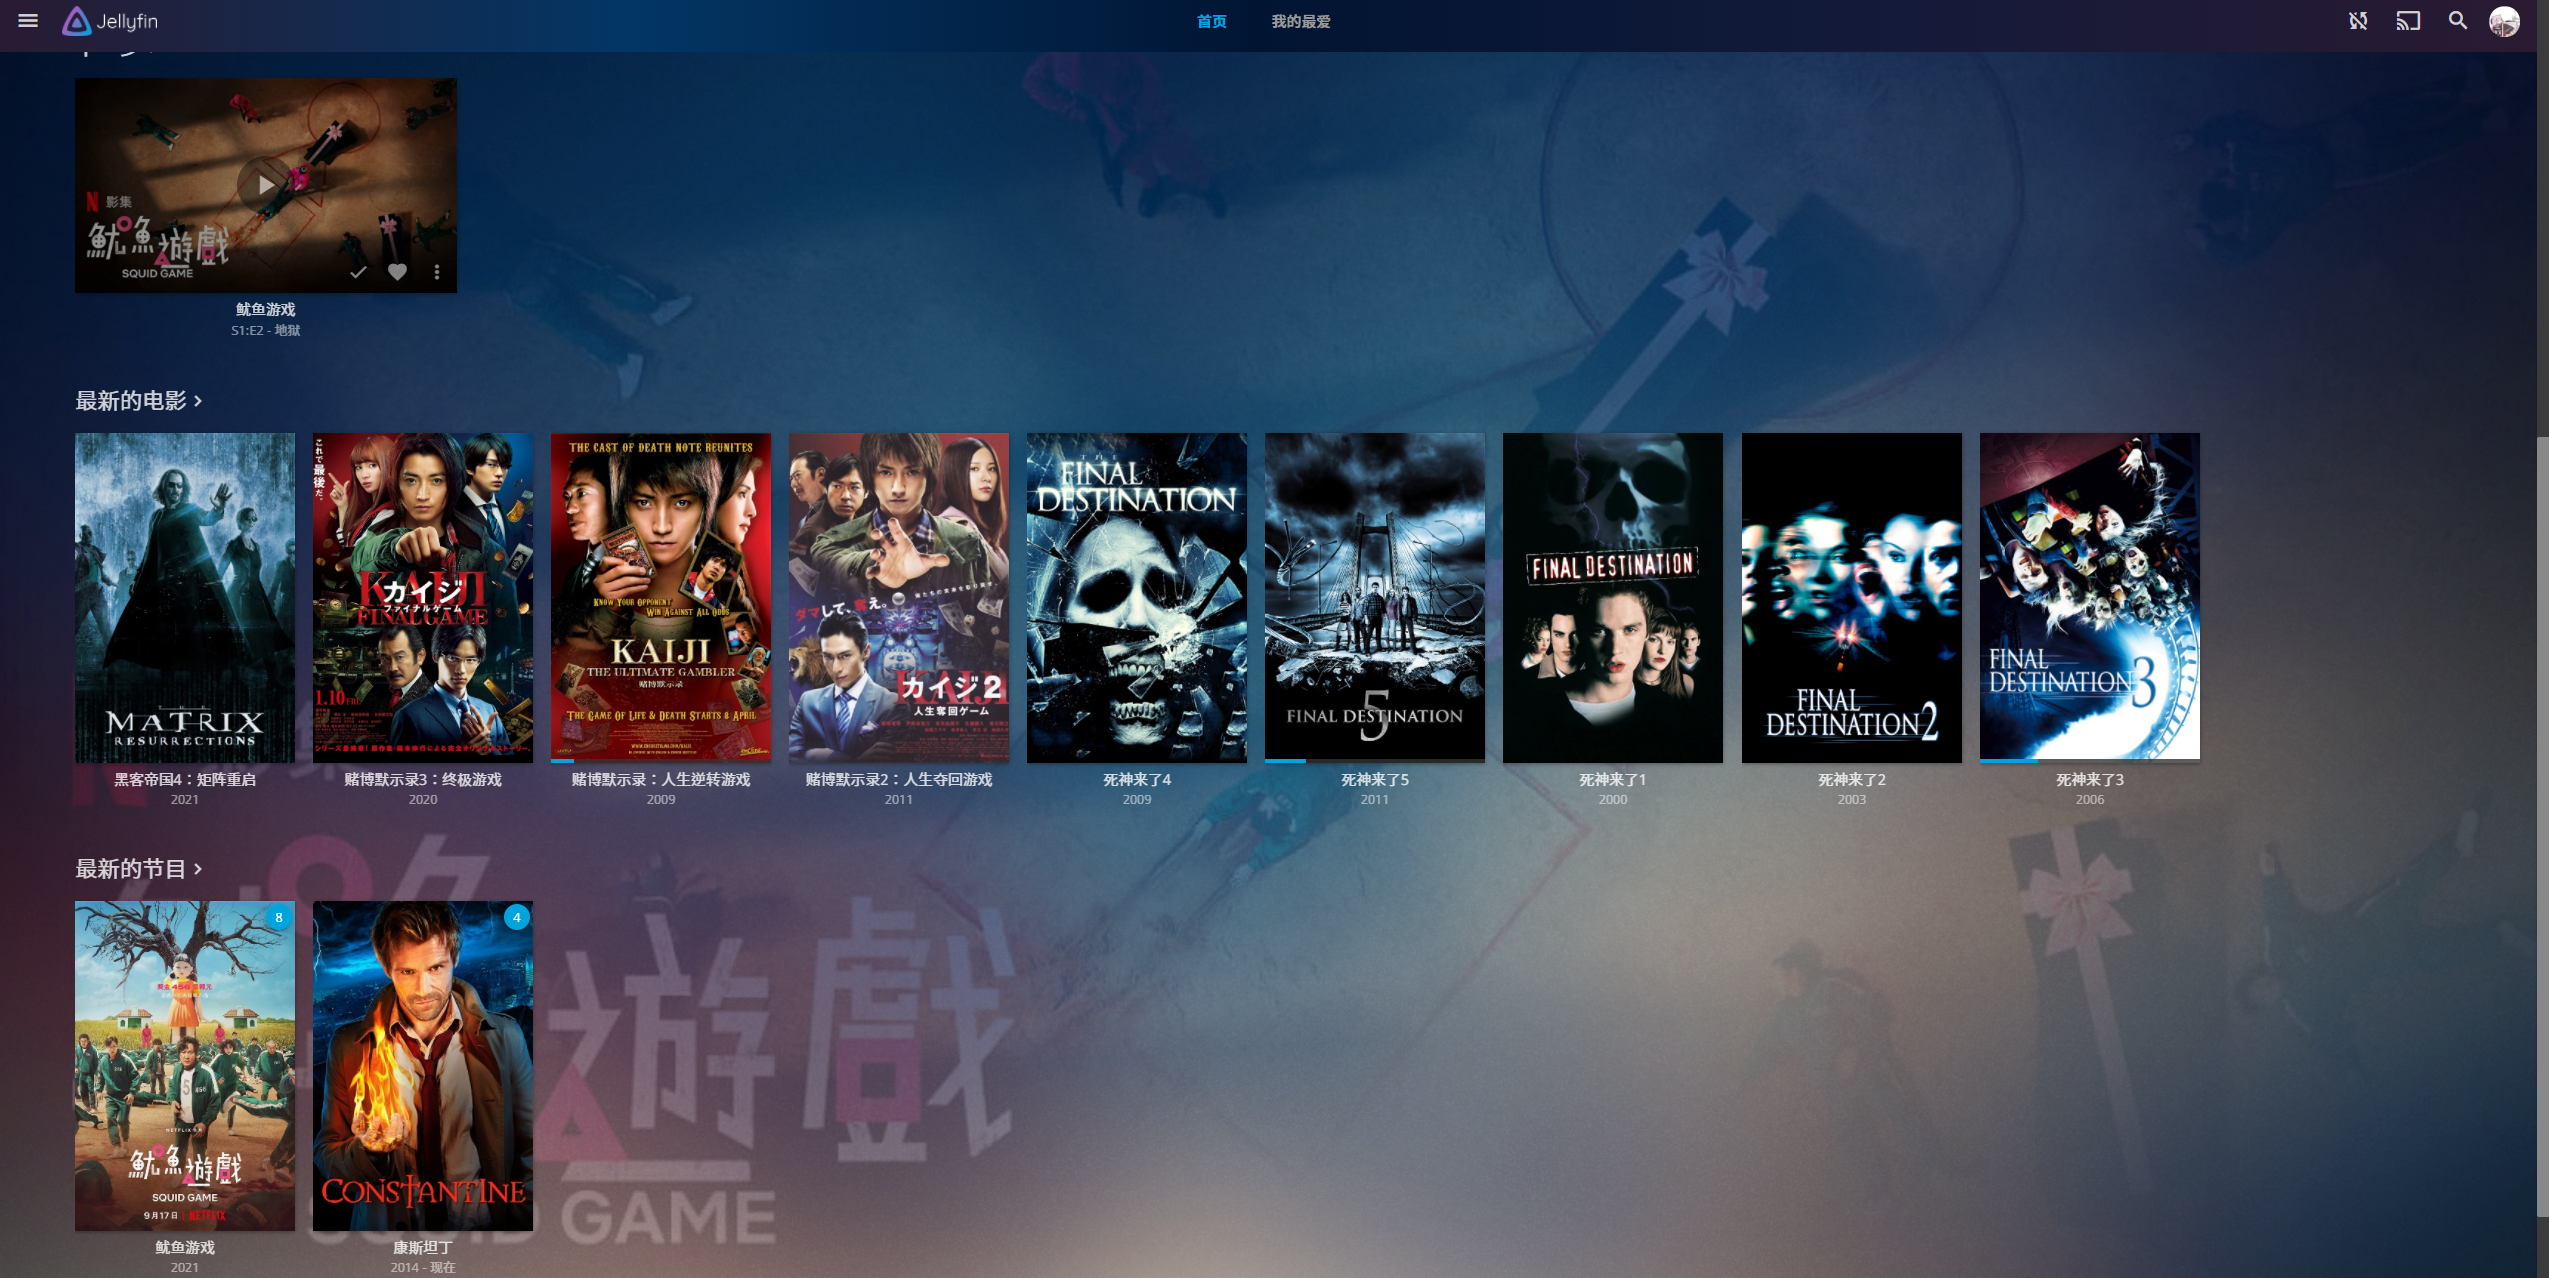Image resolution: width=2549 pixels, height=1278 pixels.
Task: Click the 赌博默示录3：终极游戏 title link
Action: (423, 779)
